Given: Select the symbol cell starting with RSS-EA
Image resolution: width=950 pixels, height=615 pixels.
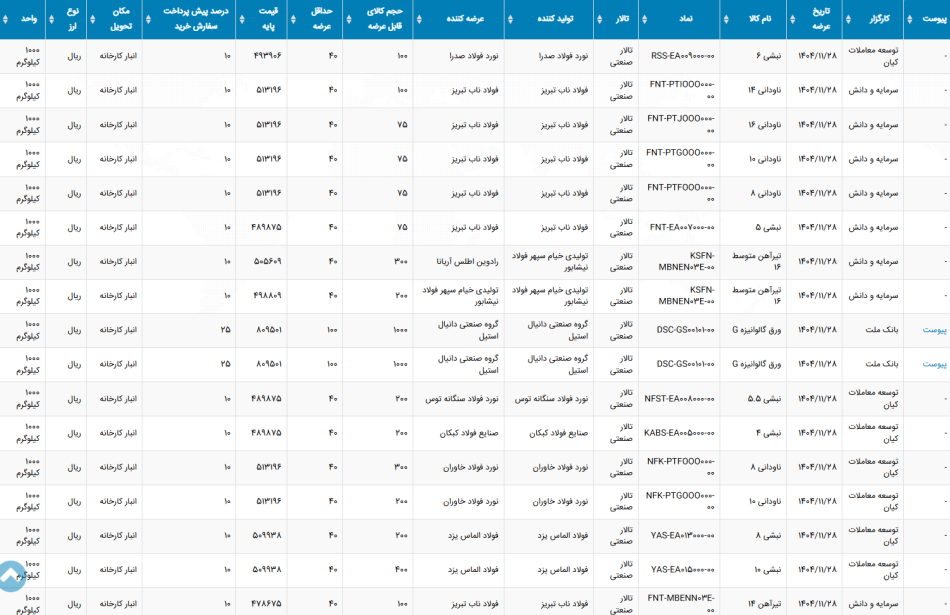Looking at the screenshot, I should click(682, 56).
